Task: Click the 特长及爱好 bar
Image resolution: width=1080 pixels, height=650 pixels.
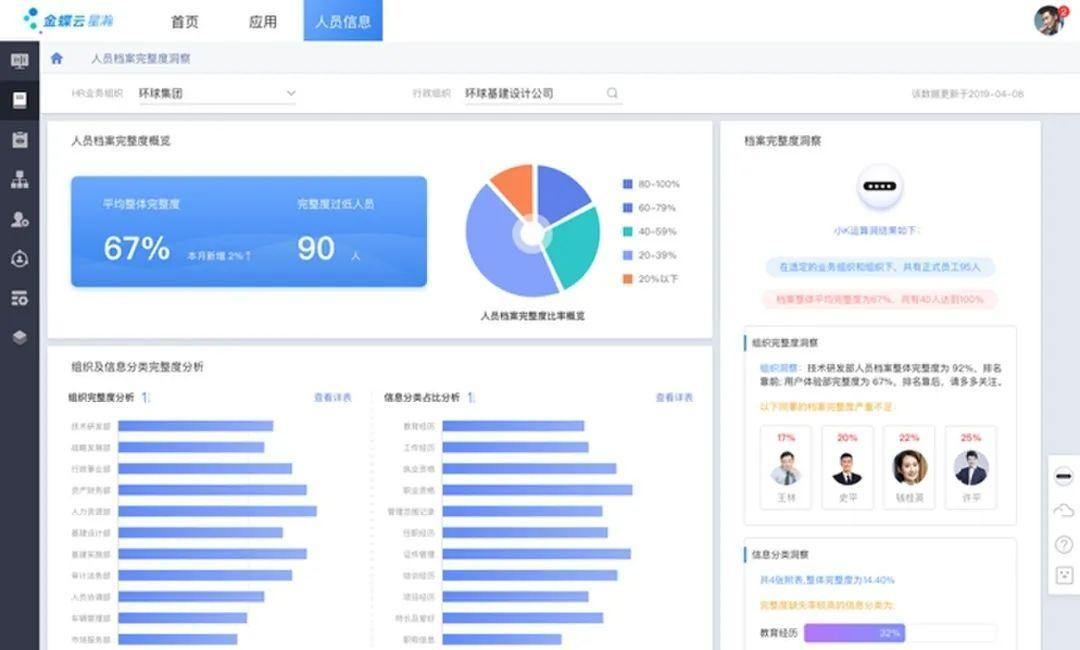Action: pyautogui.click(x=523, y=618)
